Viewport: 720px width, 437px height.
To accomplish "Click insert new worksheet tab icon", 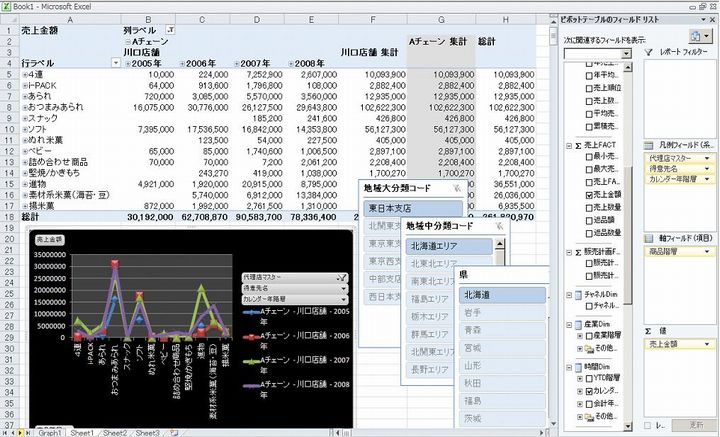I will [x=174, y=433].
